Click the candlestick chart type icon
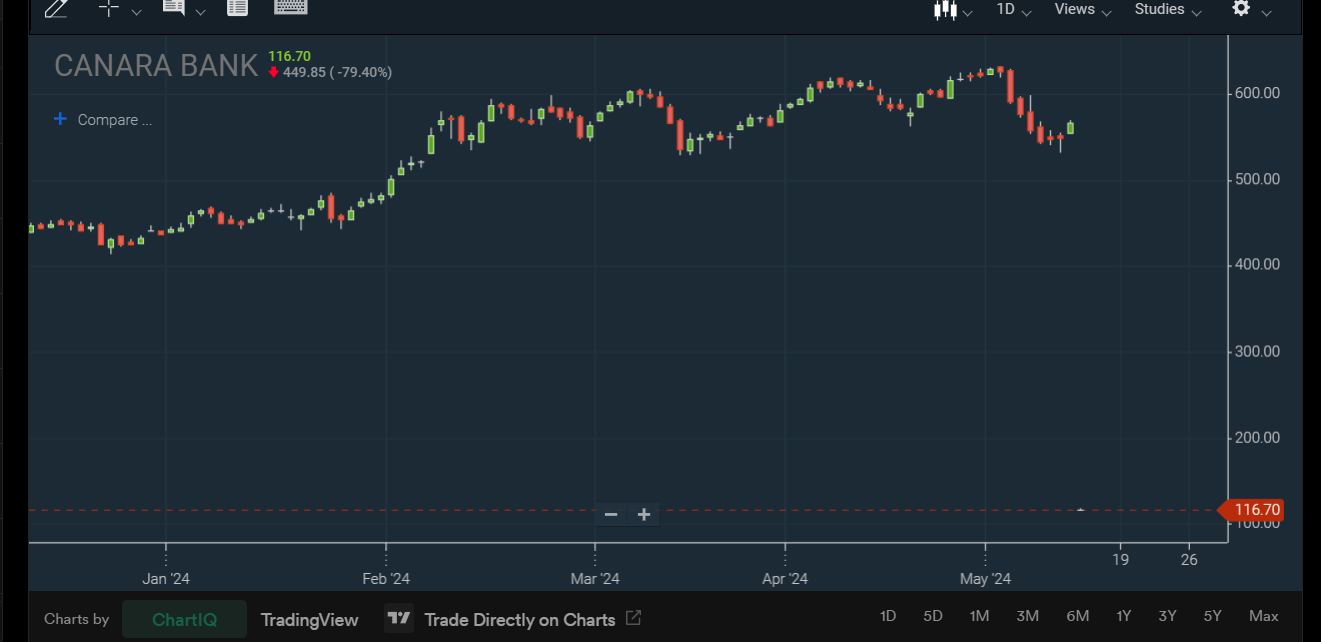Image resolution: width=1321 pixels, height=642 pixels. pos(944,9)
